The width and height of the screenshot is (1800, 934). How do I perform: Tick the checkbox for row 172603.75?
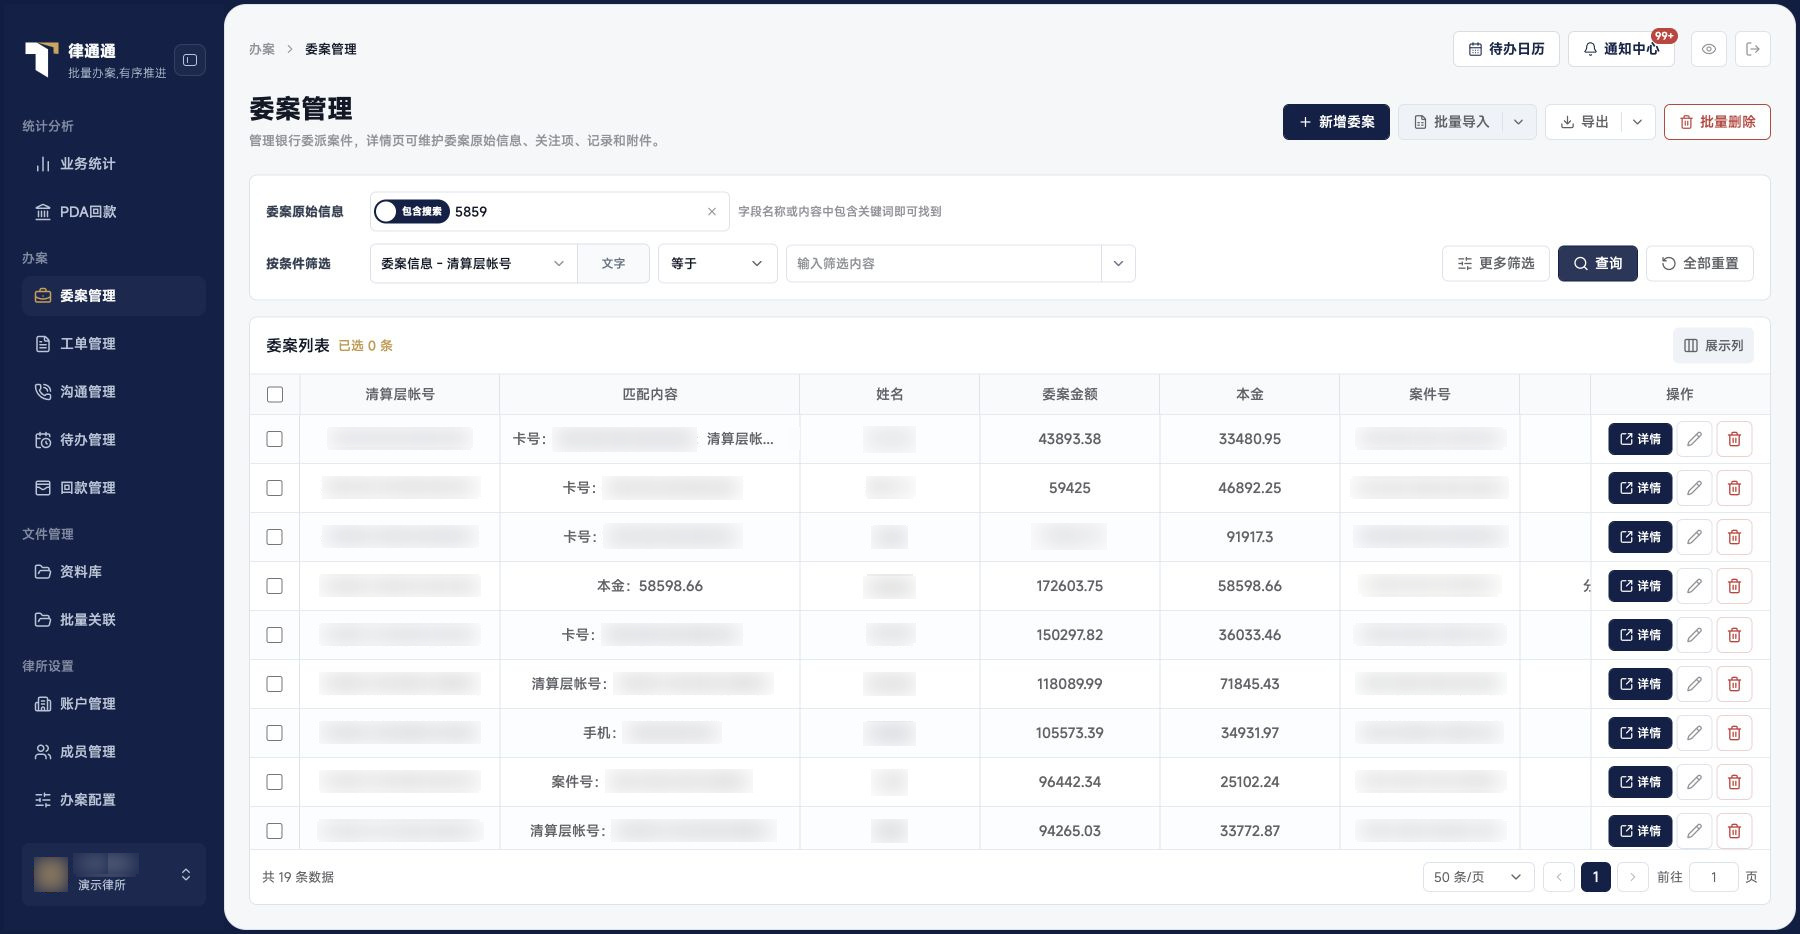point(275,586)
